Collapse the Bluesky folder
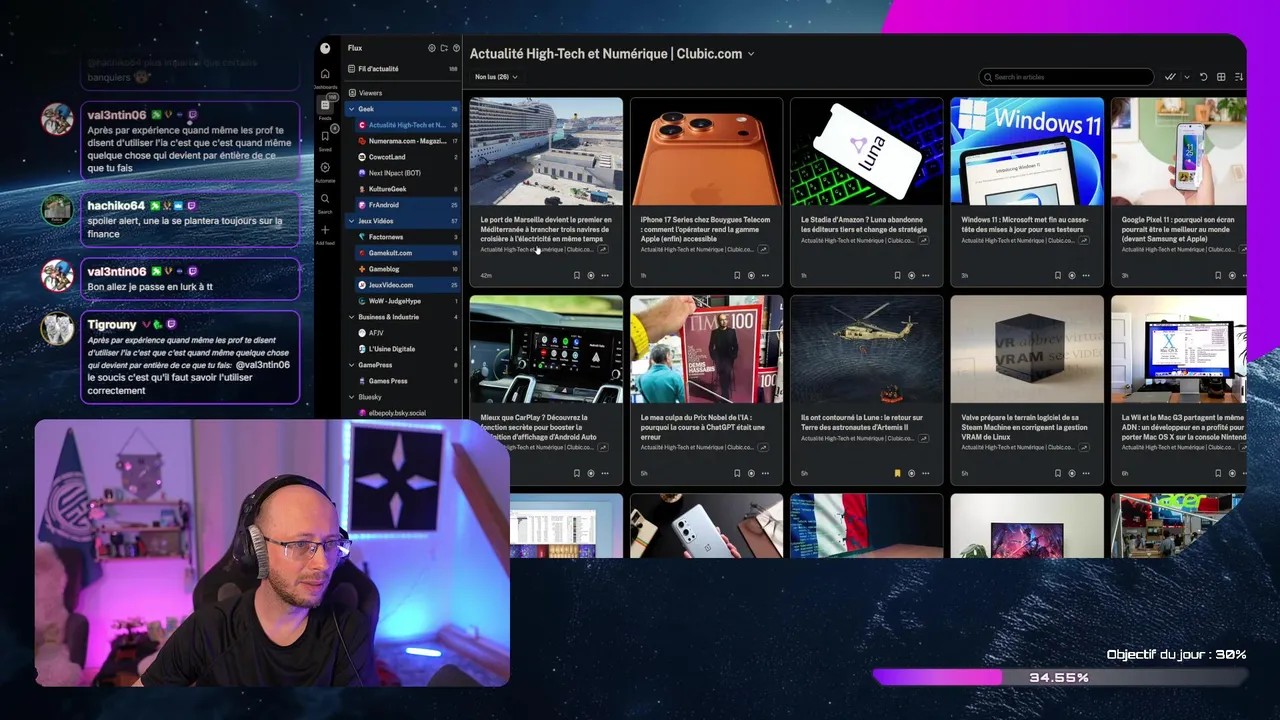Viewport: 1280px width, 720px height. pos(352,397)
